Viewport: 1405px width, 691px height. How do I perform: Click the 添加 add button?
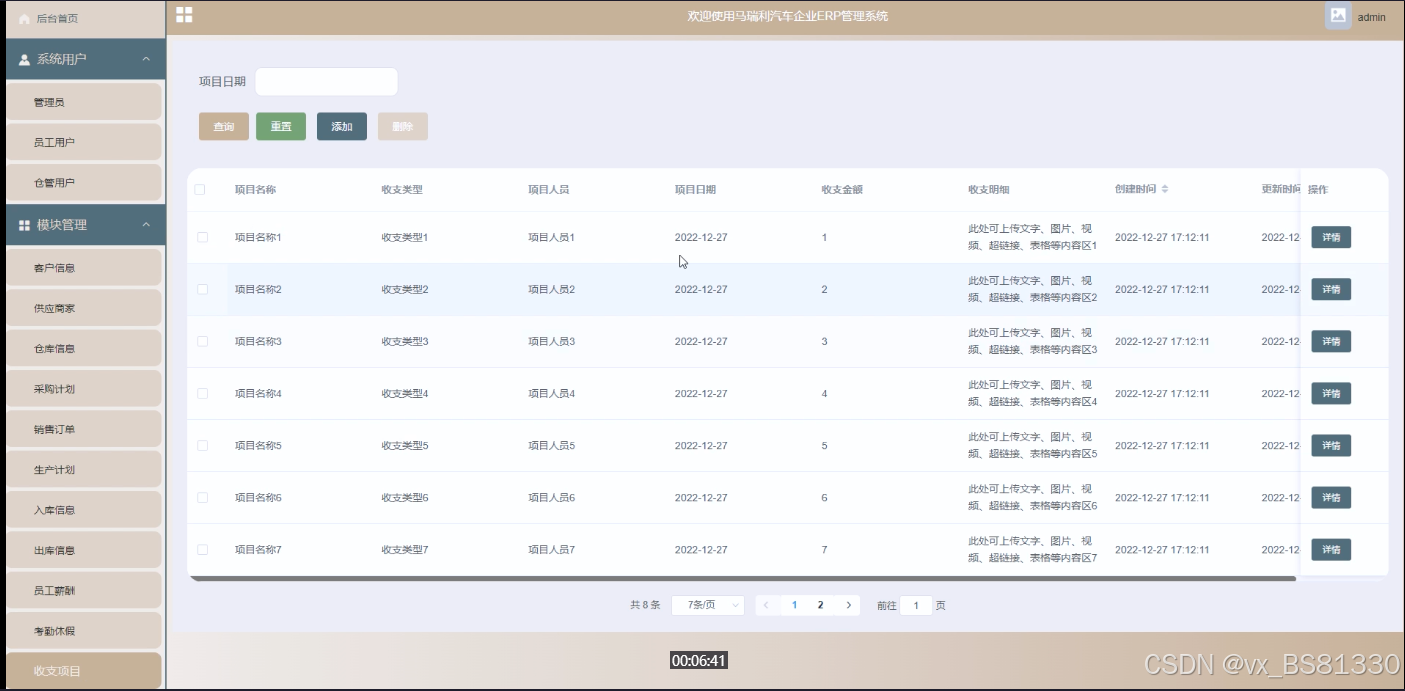tap(342, 127)
